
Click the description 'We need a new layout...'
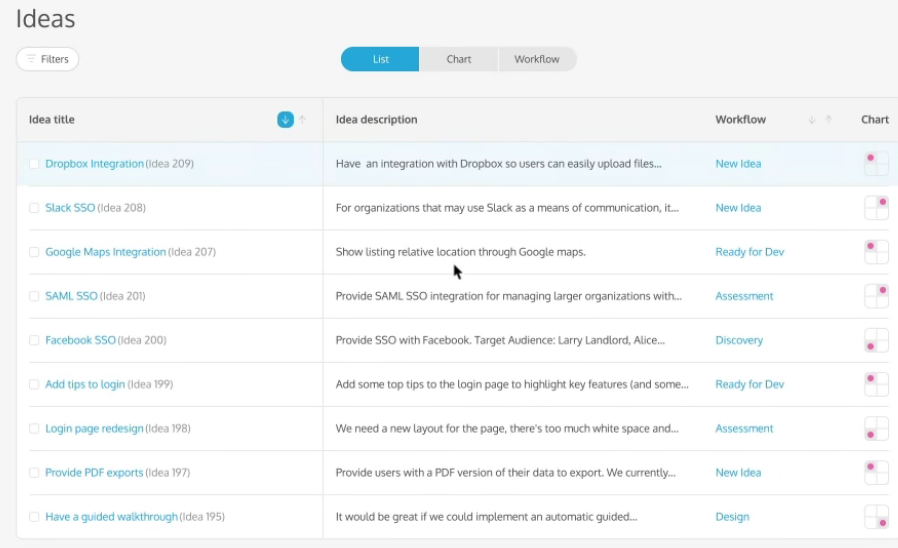[x=507, y=428]
